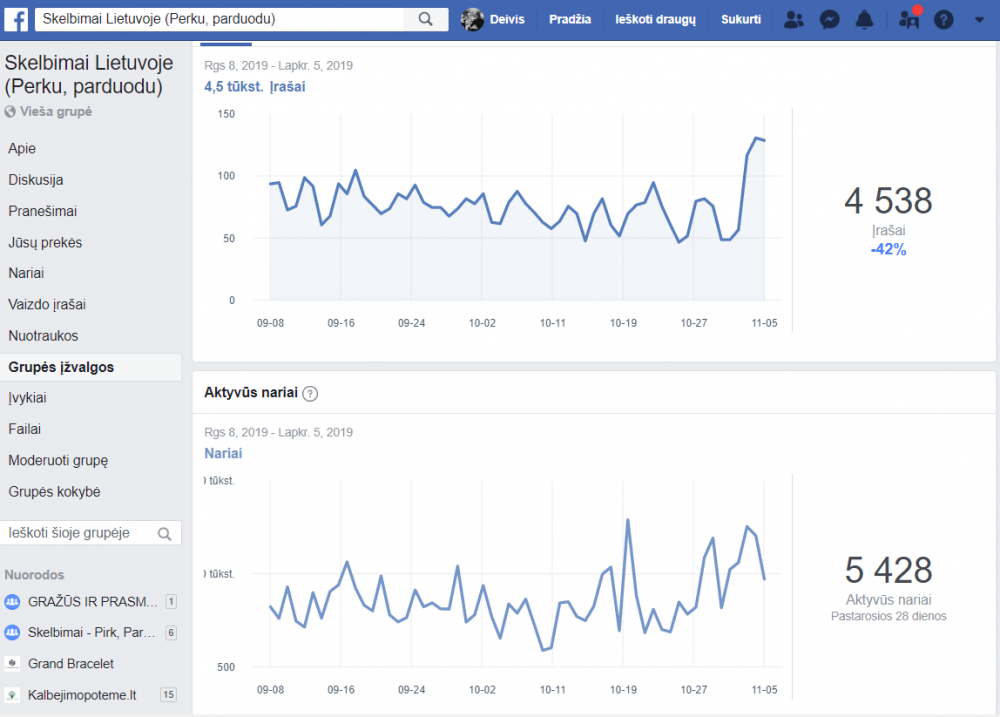This screenshot has height=717, width=1000.
Task: Select Nariai in the group sidebar
Action: pyautogui.click(x=26, y=273)
